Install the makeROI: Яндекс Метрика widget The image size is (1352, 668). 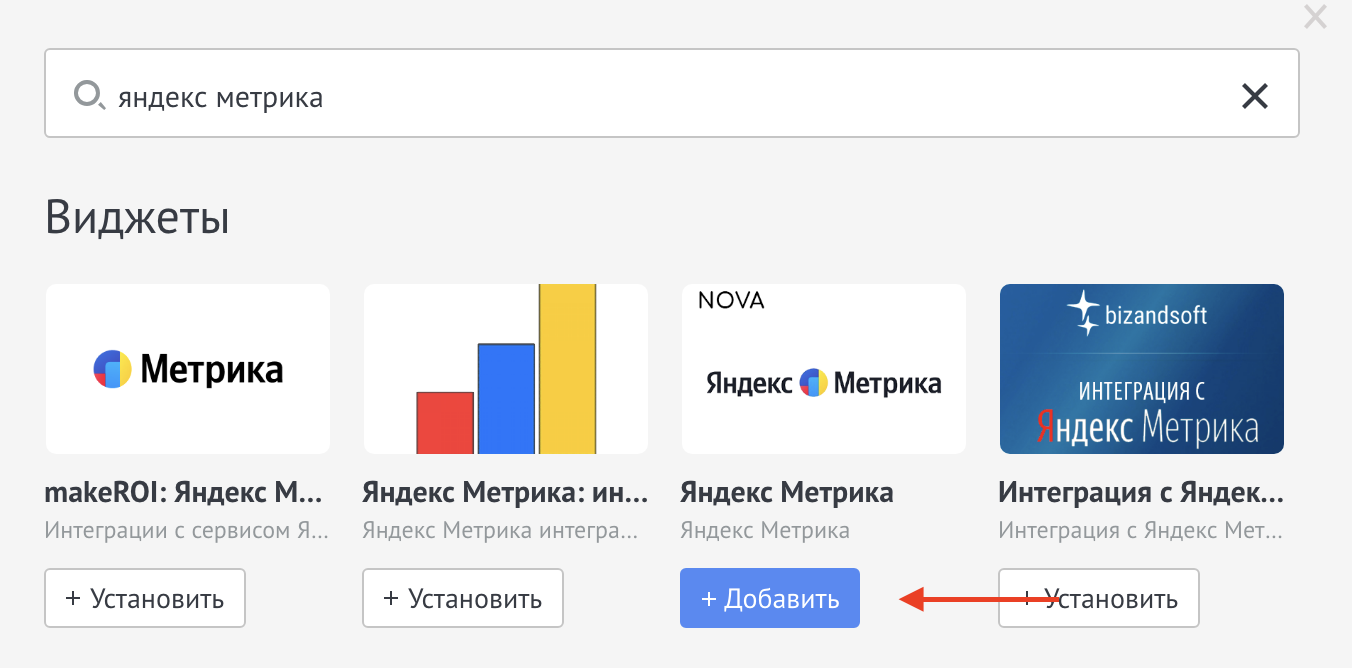point(145,598)
